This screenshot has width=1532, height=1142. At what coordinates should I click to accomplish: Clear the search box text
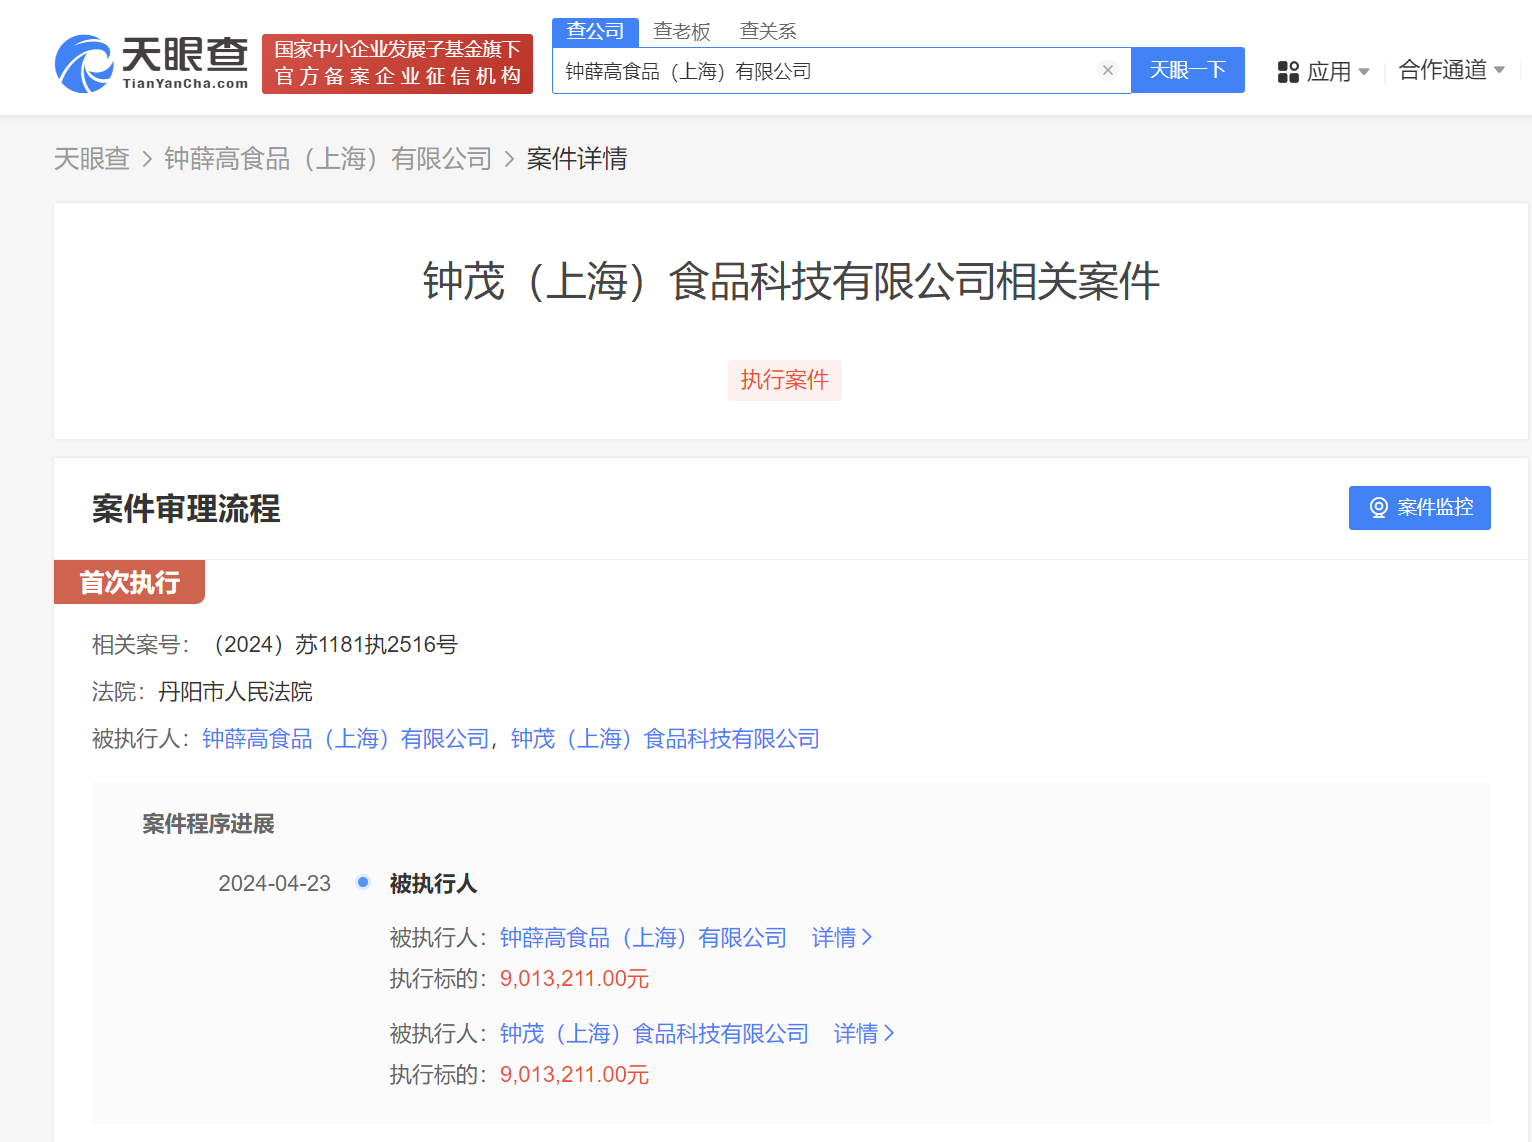[x=1107, y=70]
